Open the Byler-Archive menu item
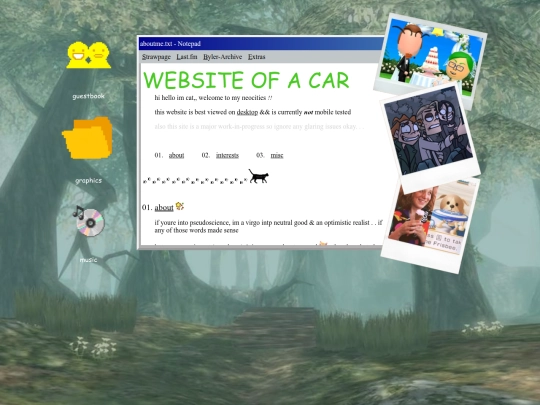The width and height of the screenshot is (540, 405). click(x=222, y=57)
